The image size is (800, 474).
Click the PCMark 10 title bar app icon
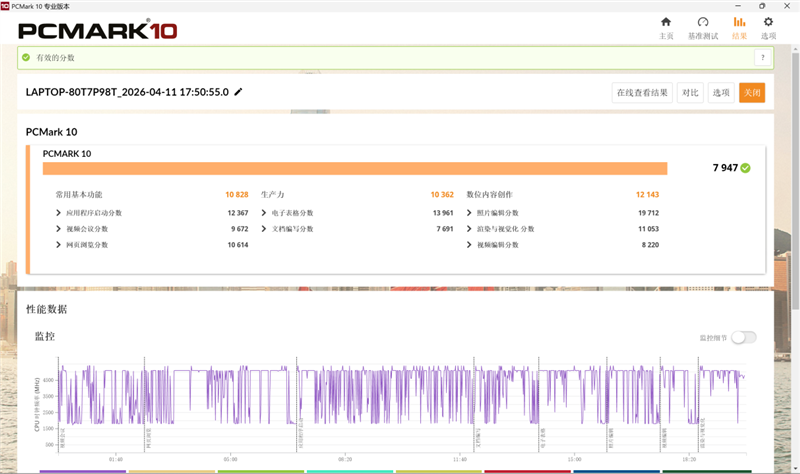tap(5, 6)
